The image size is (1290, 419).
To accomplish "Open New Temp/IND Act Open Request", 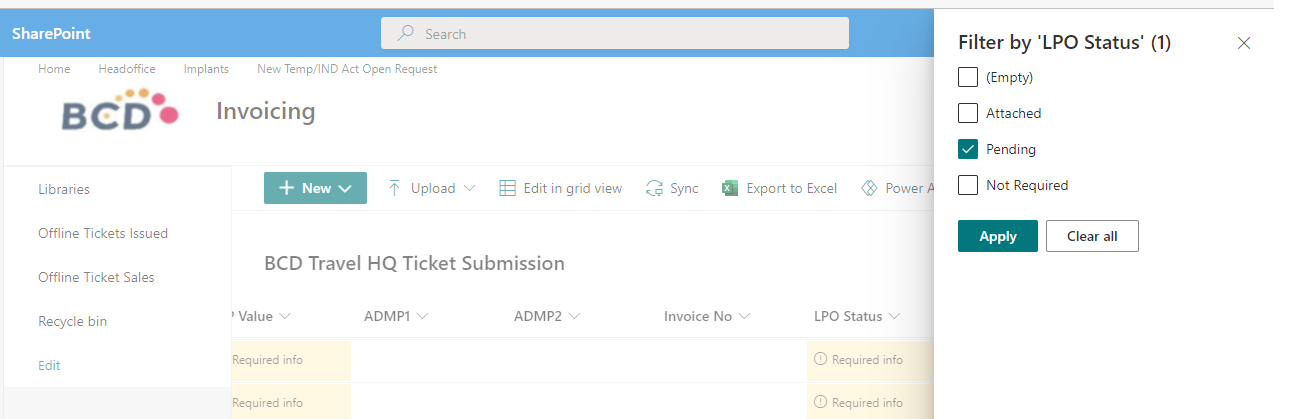I will 347,69.
